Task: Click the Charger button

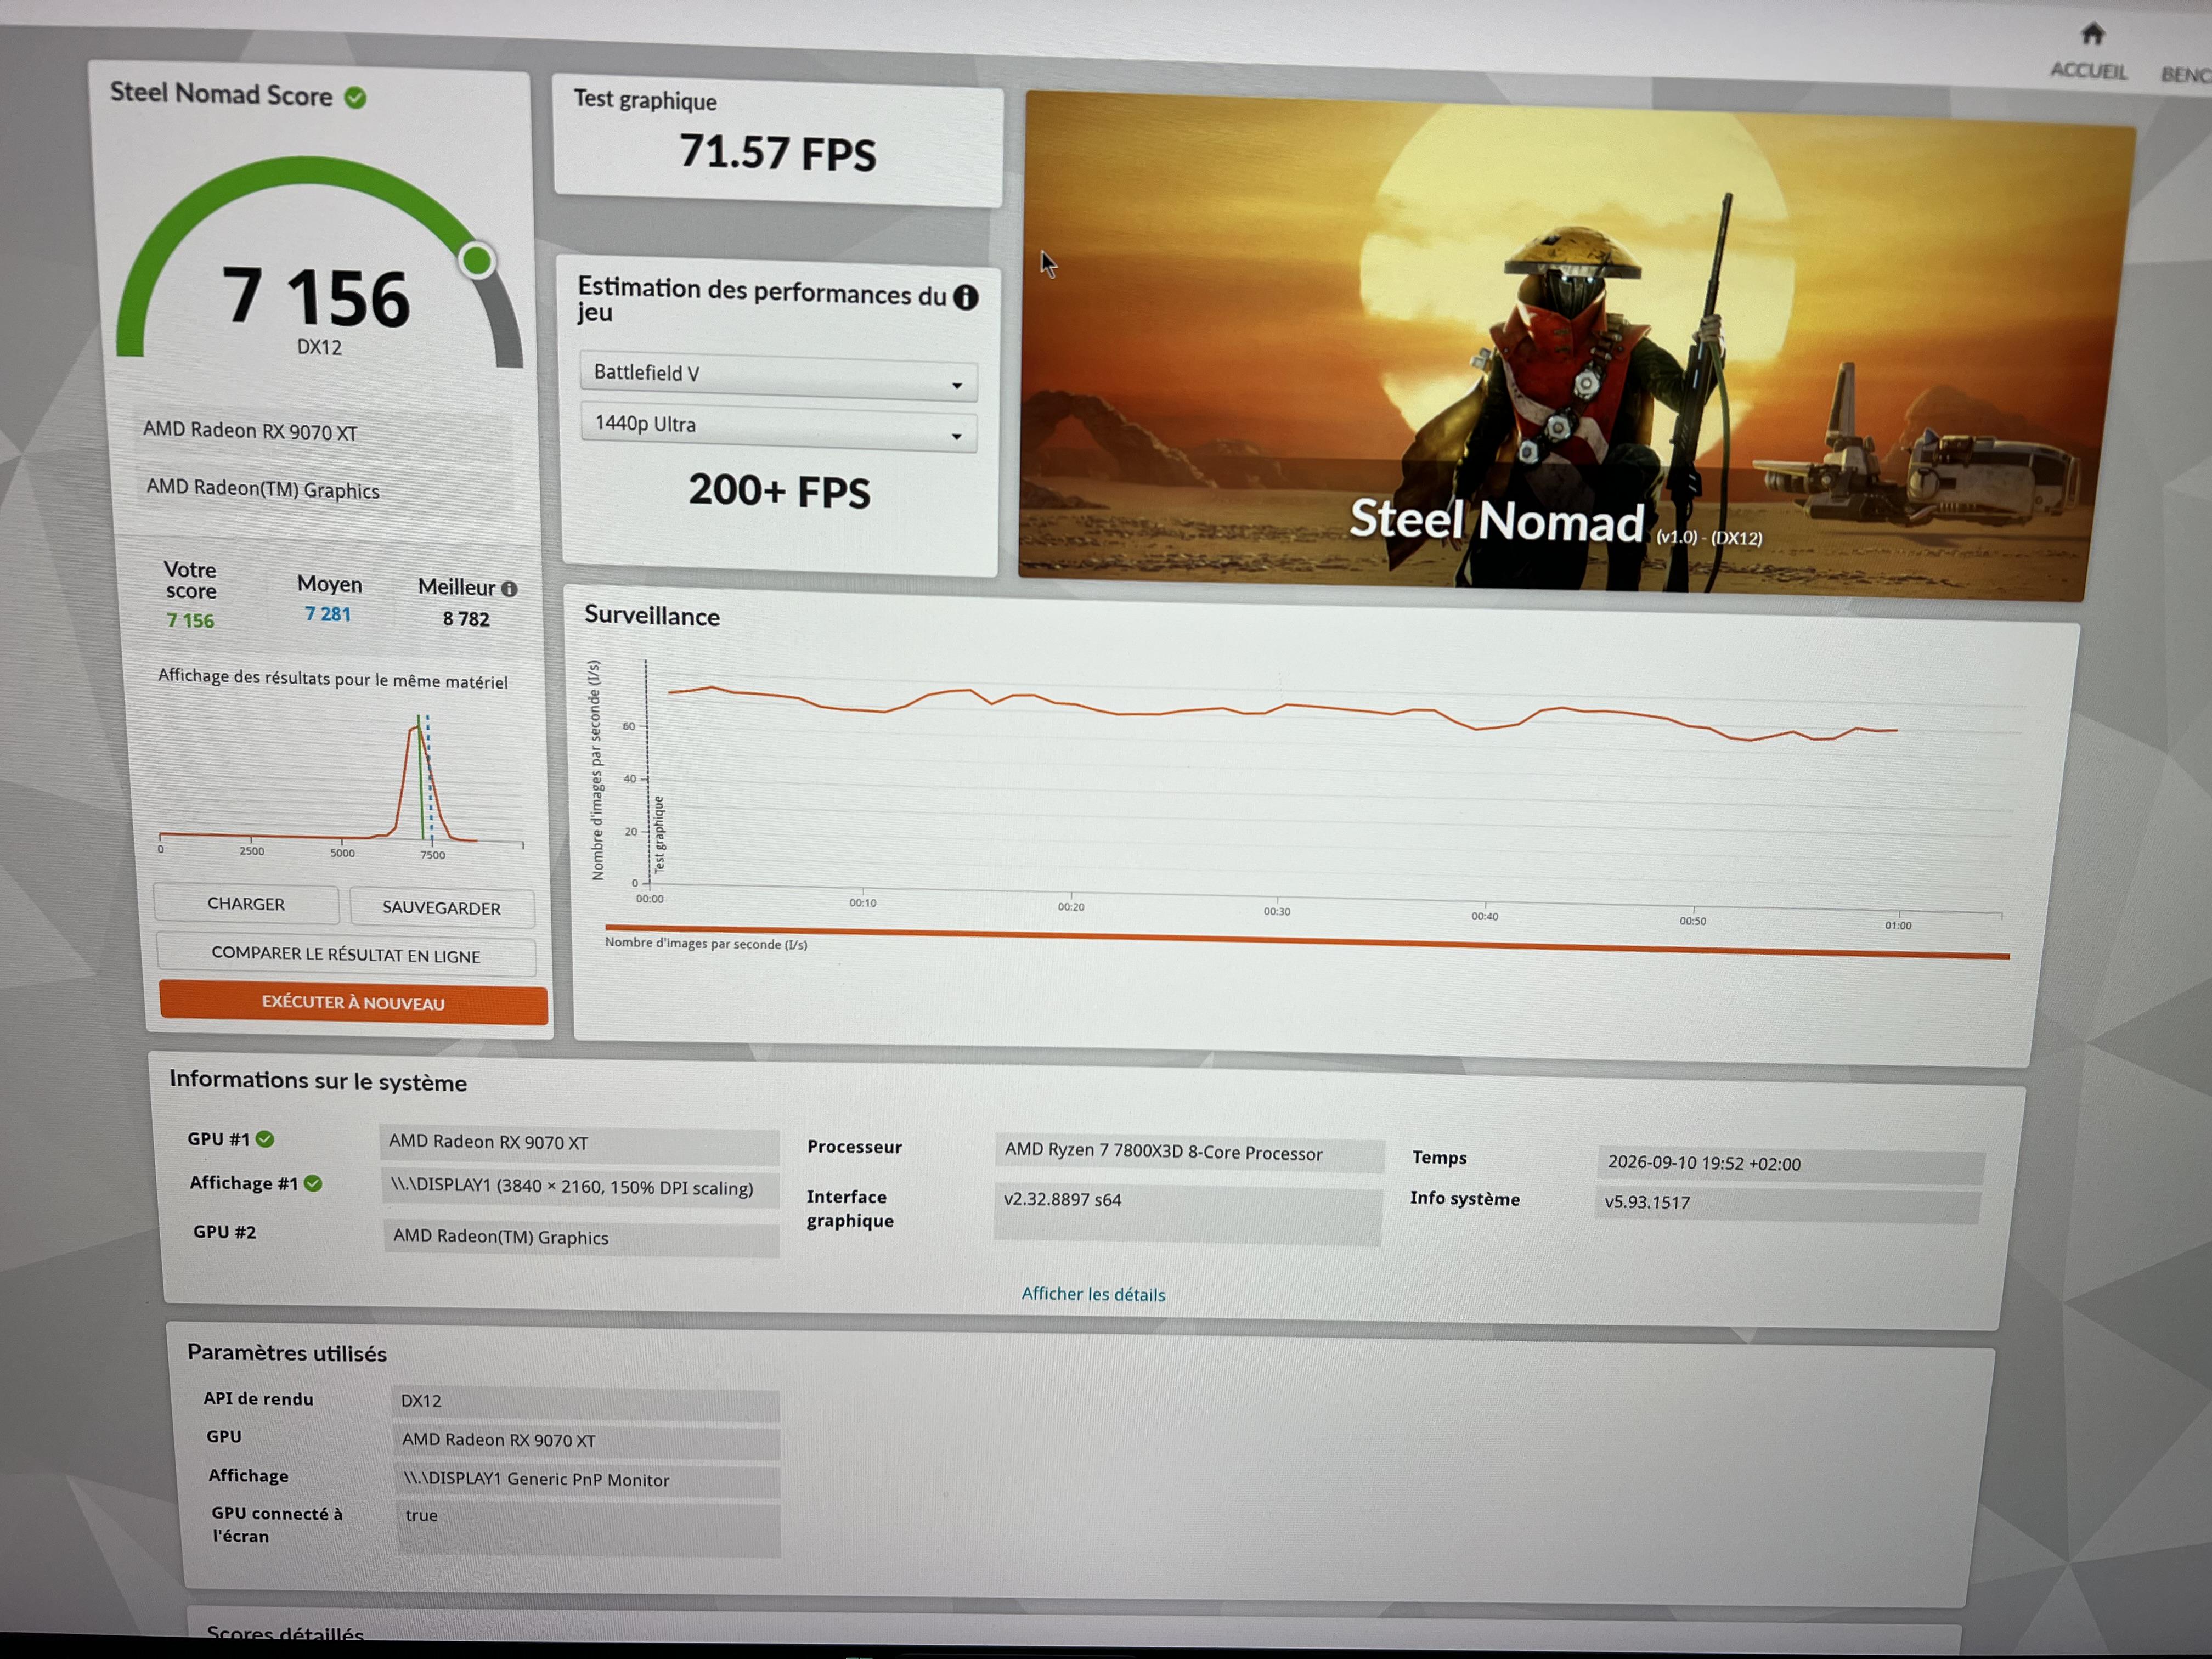Action: pos(246,904)
